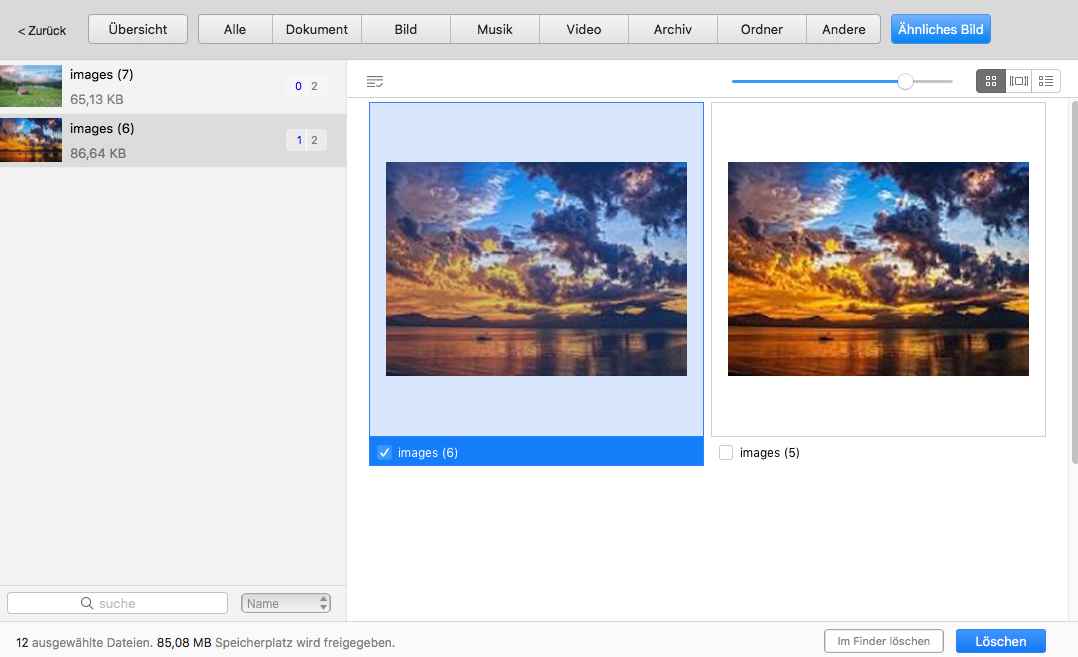
Task: Click the images (5) sunset preview
Action: pyautogui.click(x=878, y=269)
